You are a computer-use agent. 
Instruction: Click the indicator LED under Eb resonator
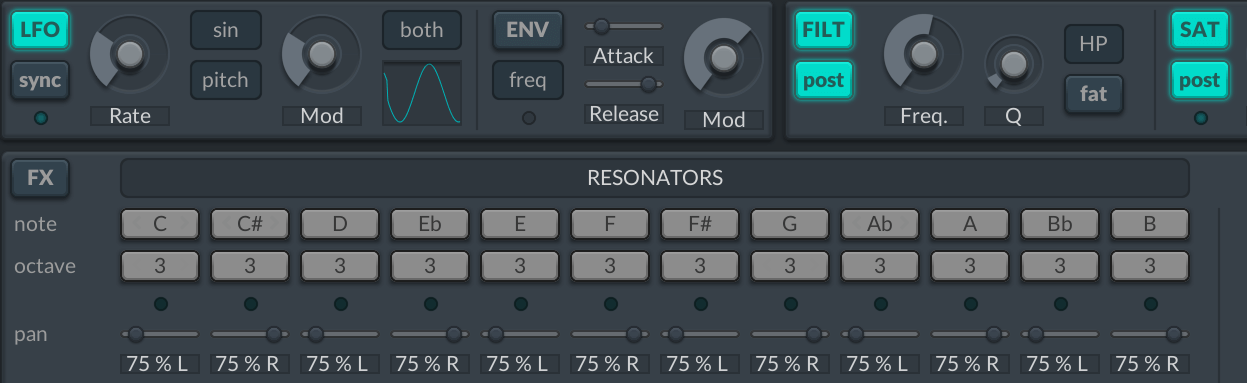pyautogui.click(x=430, y=304)
